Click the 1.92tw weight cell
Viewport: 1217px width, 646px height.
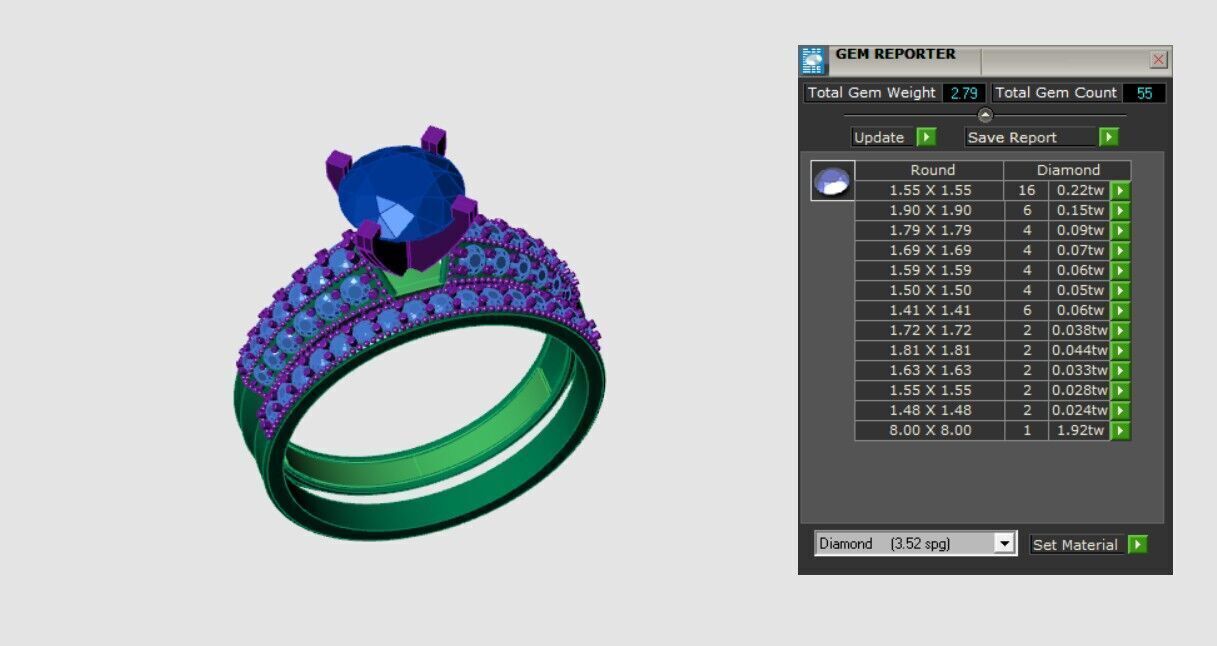(1079, 430)
